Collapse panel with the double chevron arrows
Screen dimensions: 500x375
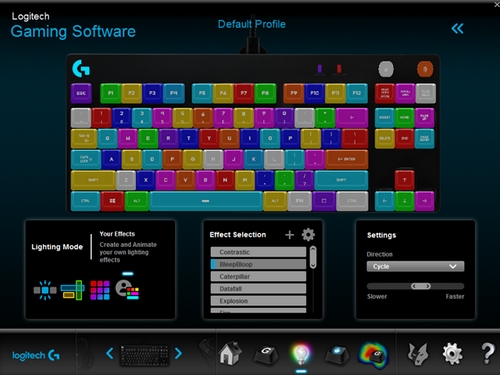457,29
